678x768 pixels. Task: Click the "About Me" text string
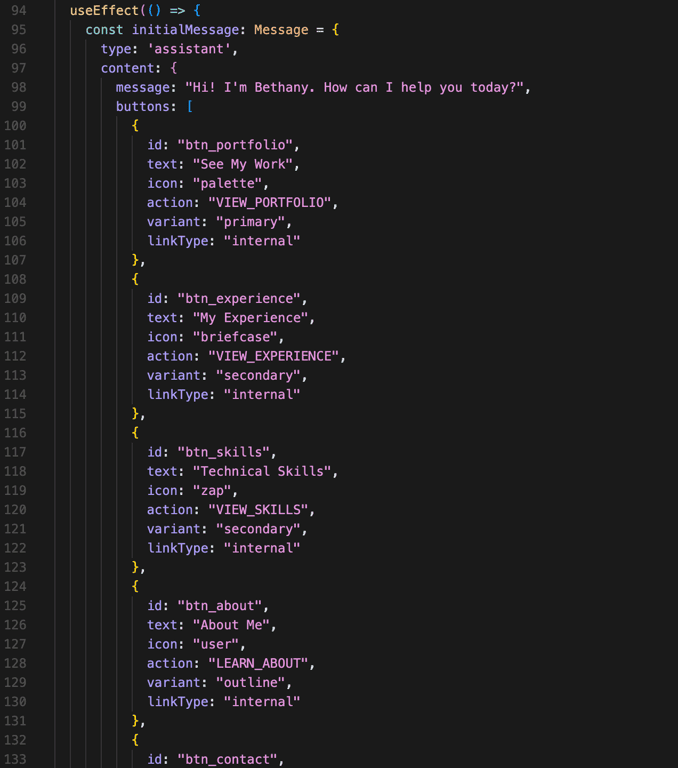click(x=231, y=625)
